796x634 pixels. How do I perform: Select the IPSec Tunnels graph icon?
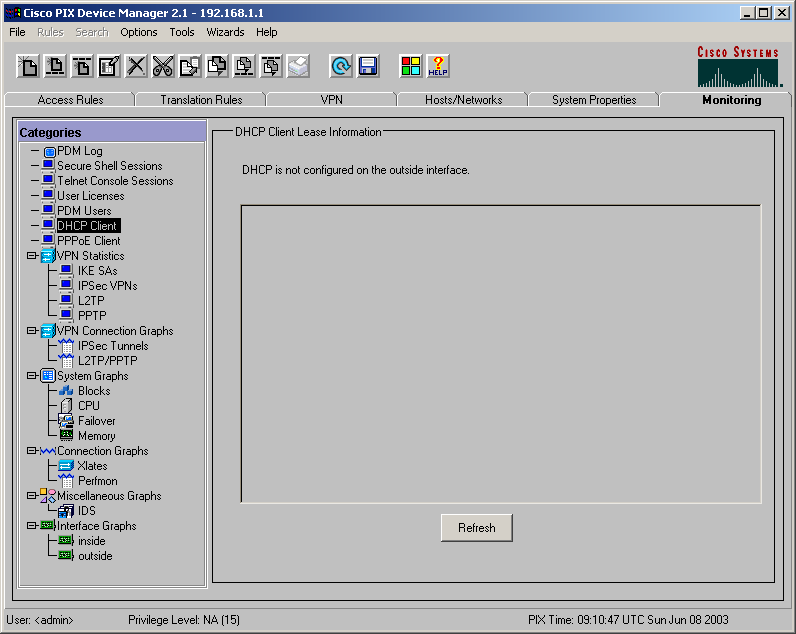tap(66, 346)
